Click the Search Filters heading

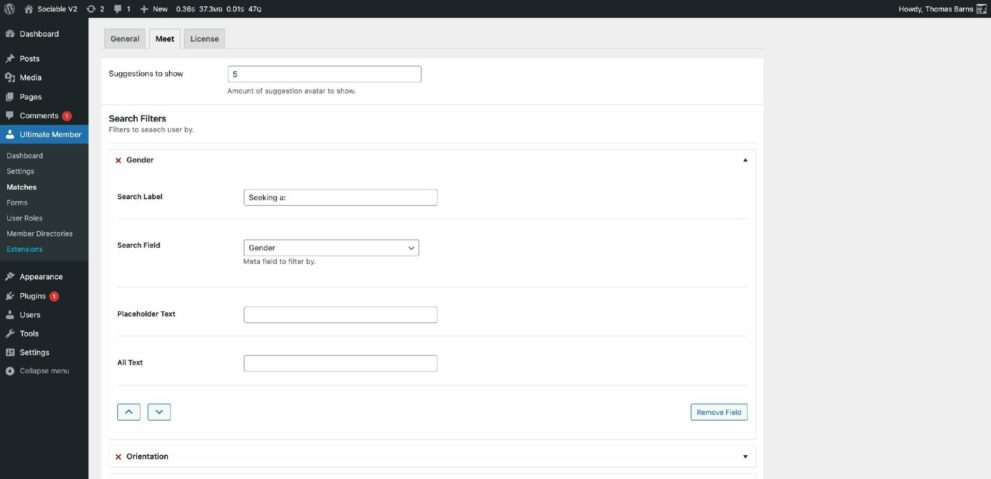pyautogui.click(x=138, y=118)
